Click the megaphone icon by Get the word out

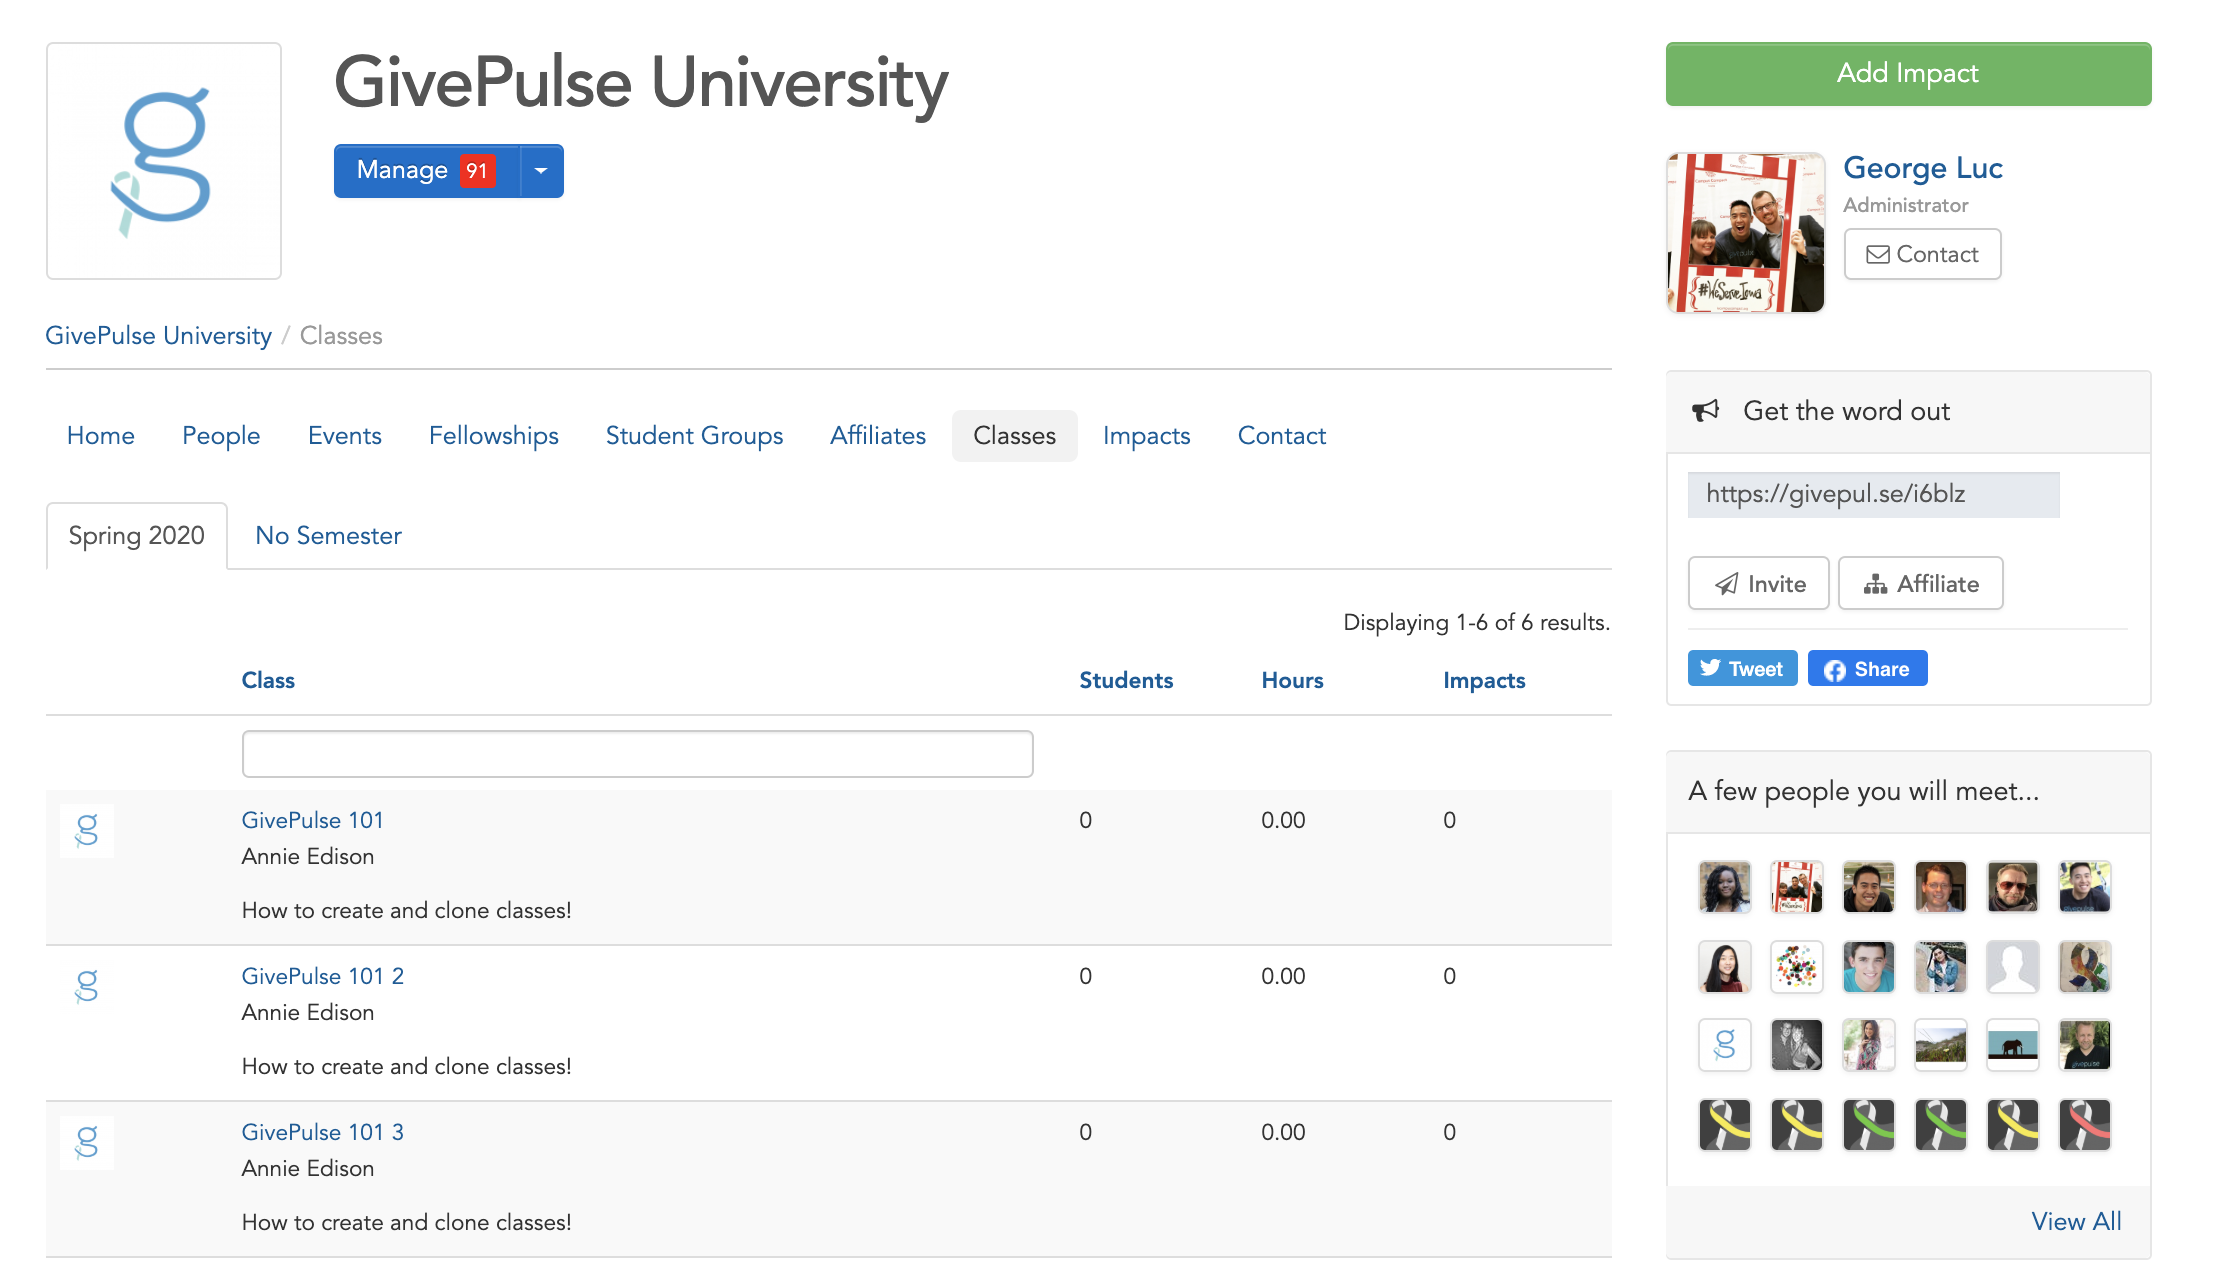pyautogui.click(x=1705, y=411)
